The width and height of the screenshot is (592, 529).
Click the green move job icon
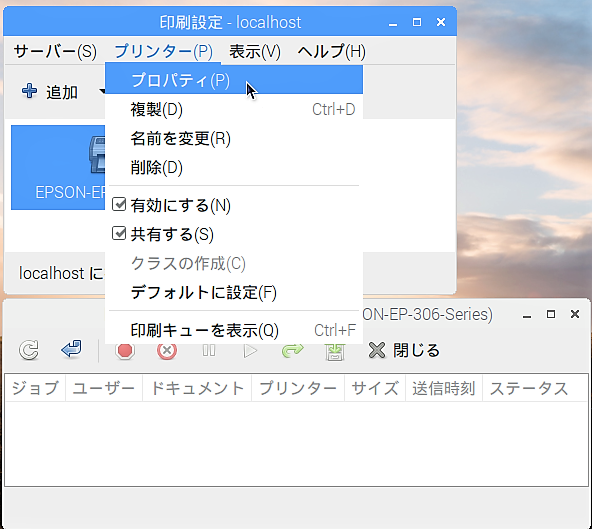point(335,351)
